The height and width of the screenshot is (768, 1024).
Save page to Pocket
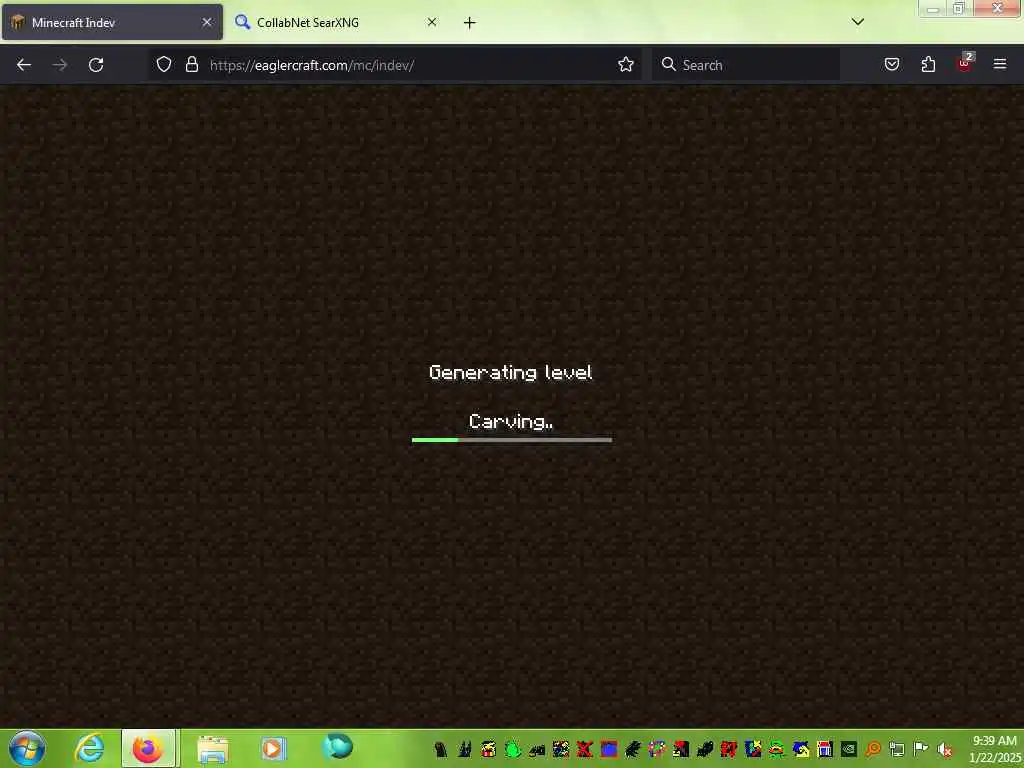pyautogui.click(x=892, y=64)
